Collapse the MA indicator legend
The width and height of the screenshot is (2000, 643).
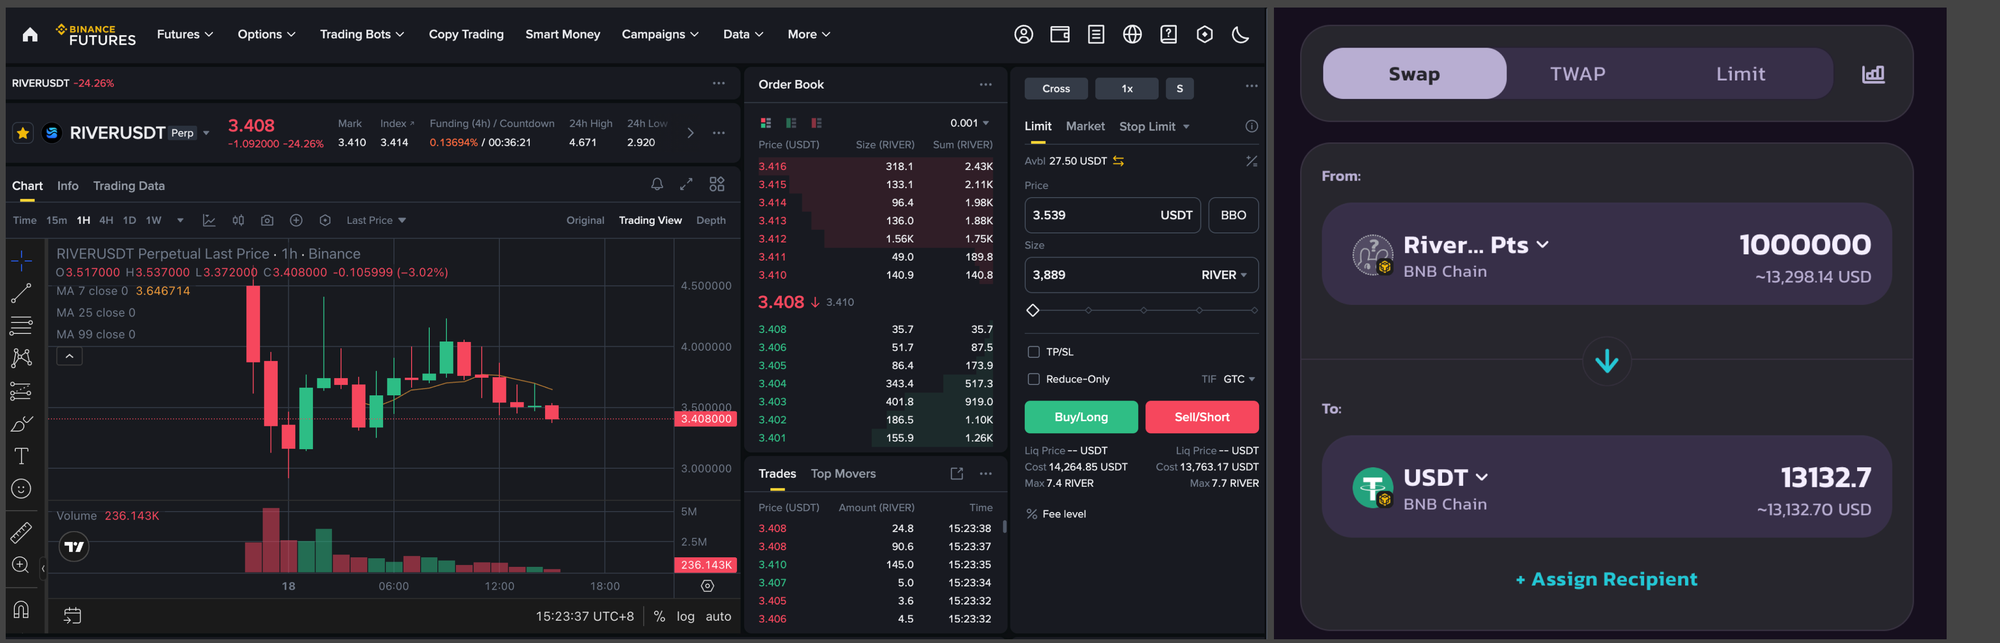pos(69,356)
